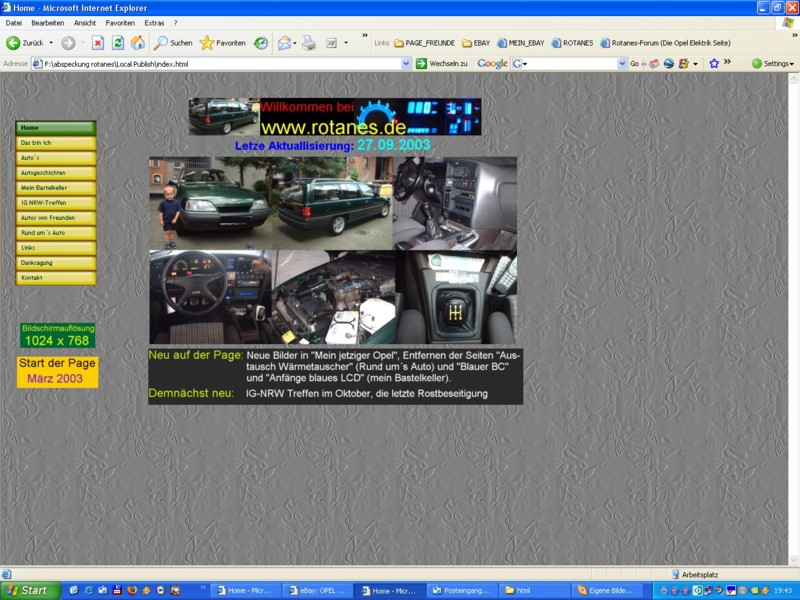Open the Suchen search tool

[172, 43]
